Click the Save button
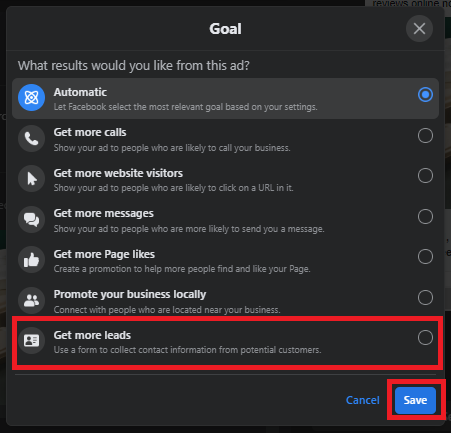 click(x=415, y=400)
